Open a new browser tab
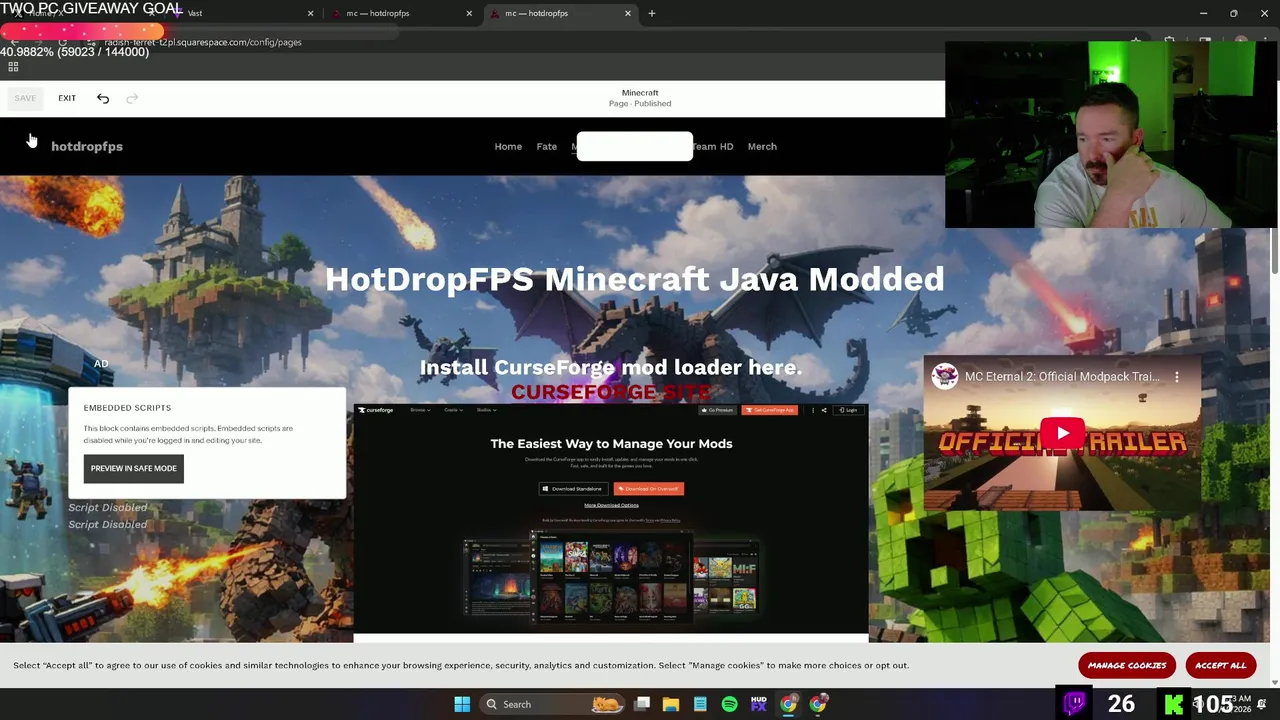Image resolution: width=1280 pixels, height=720 pixels. pyautogui.click(x=652, y=13)
